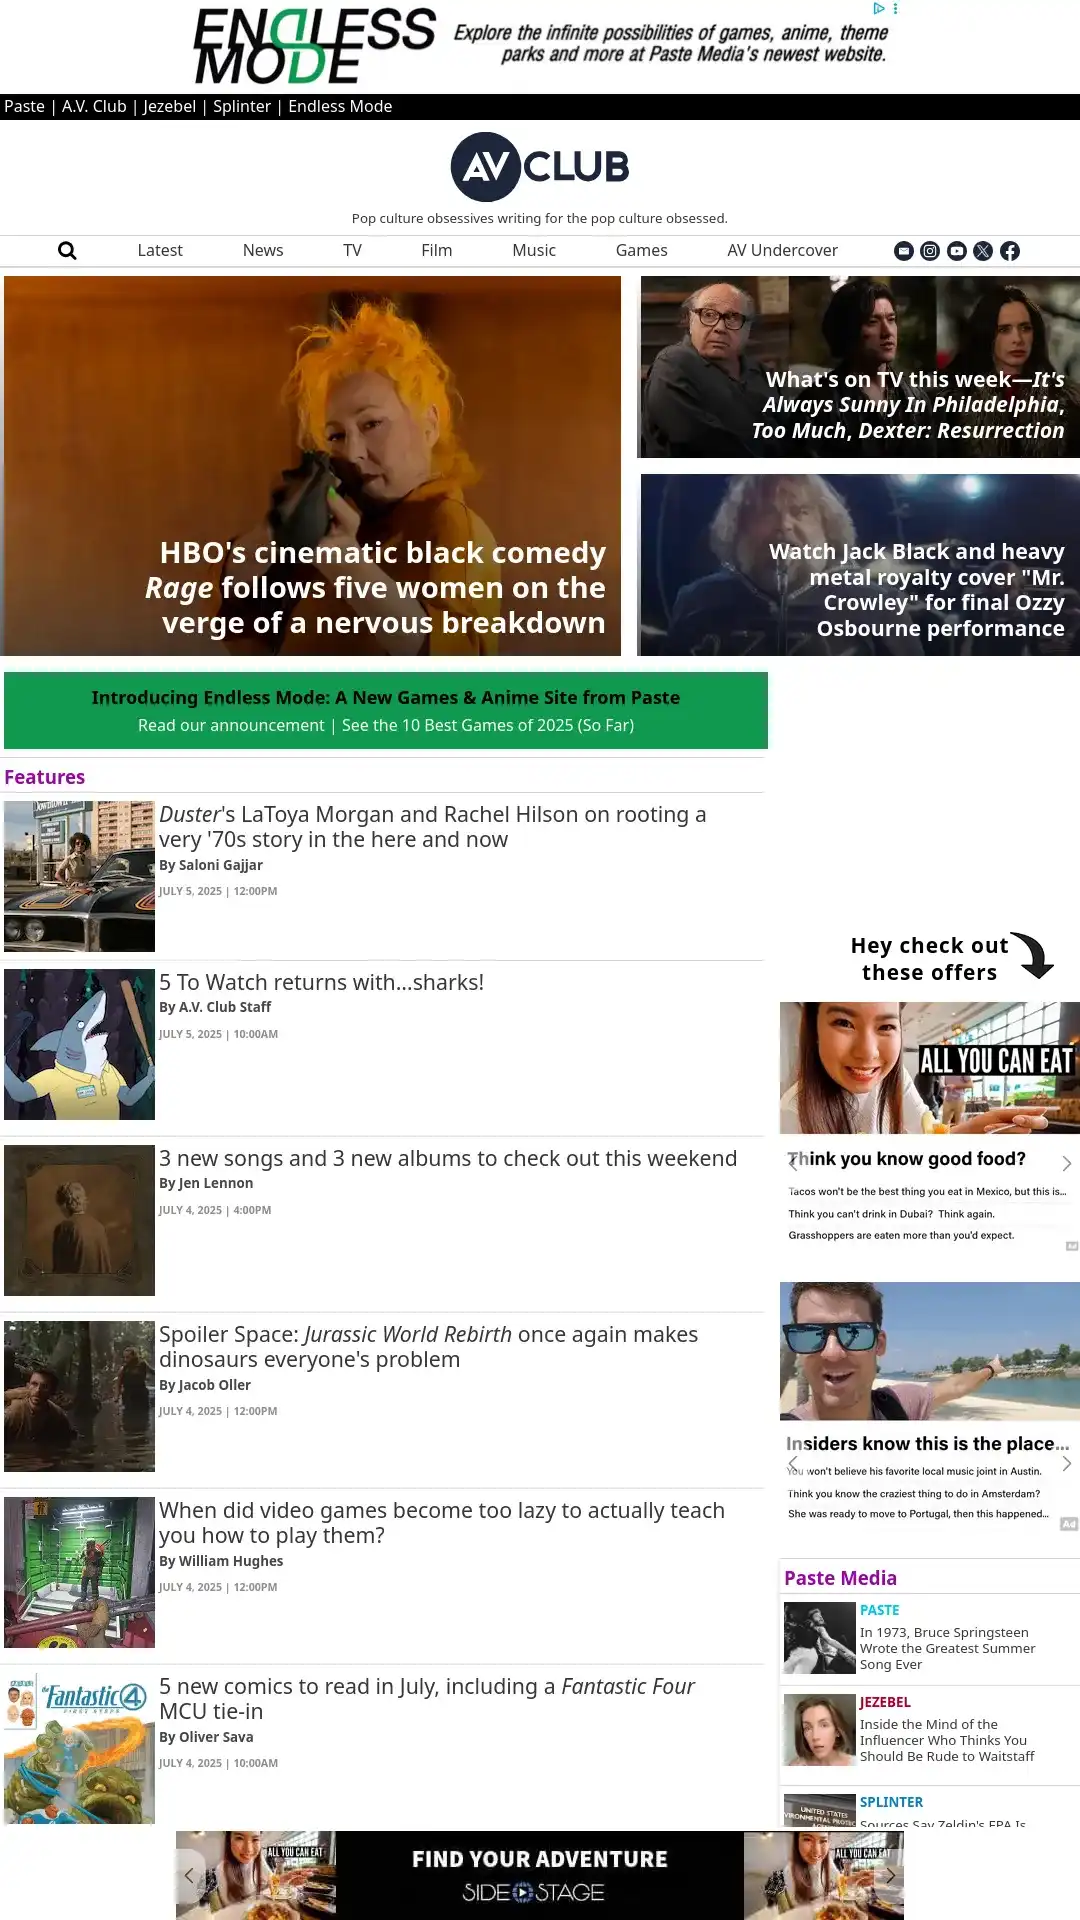Screen dimensions: 1080x1920
Task: Click the Paste link in the top network bar
Action: [x=24, y=106]
